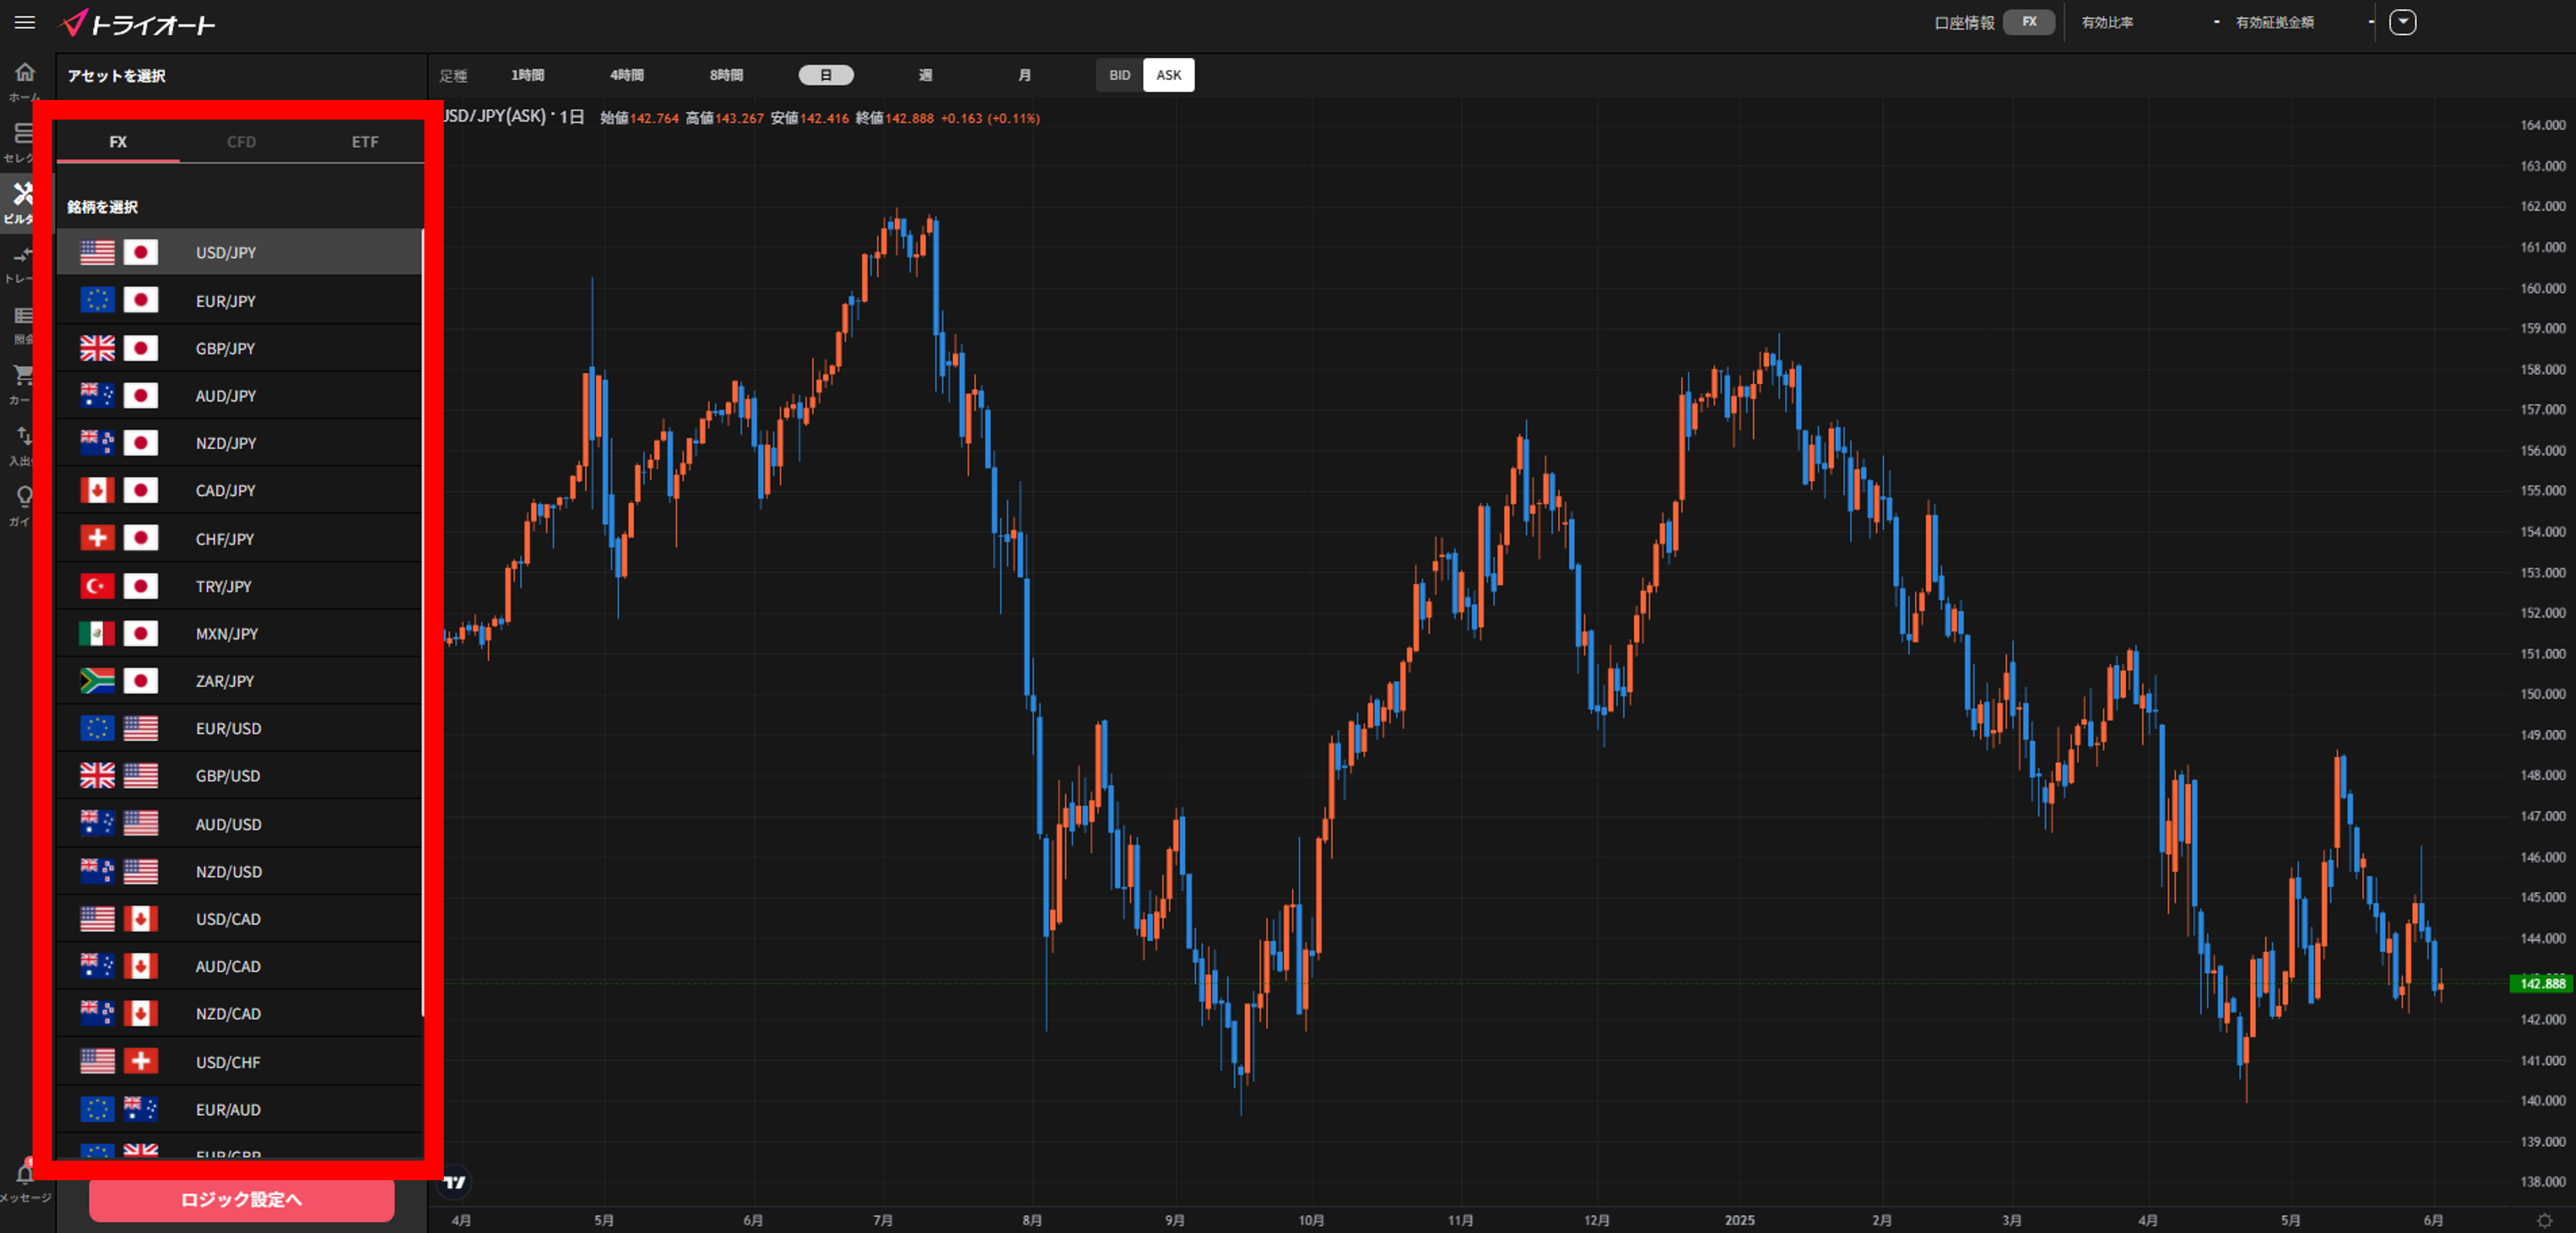Select NZD/CAD currency pair
The height and width of the screenshot is (1233, 2576).
239,1013
